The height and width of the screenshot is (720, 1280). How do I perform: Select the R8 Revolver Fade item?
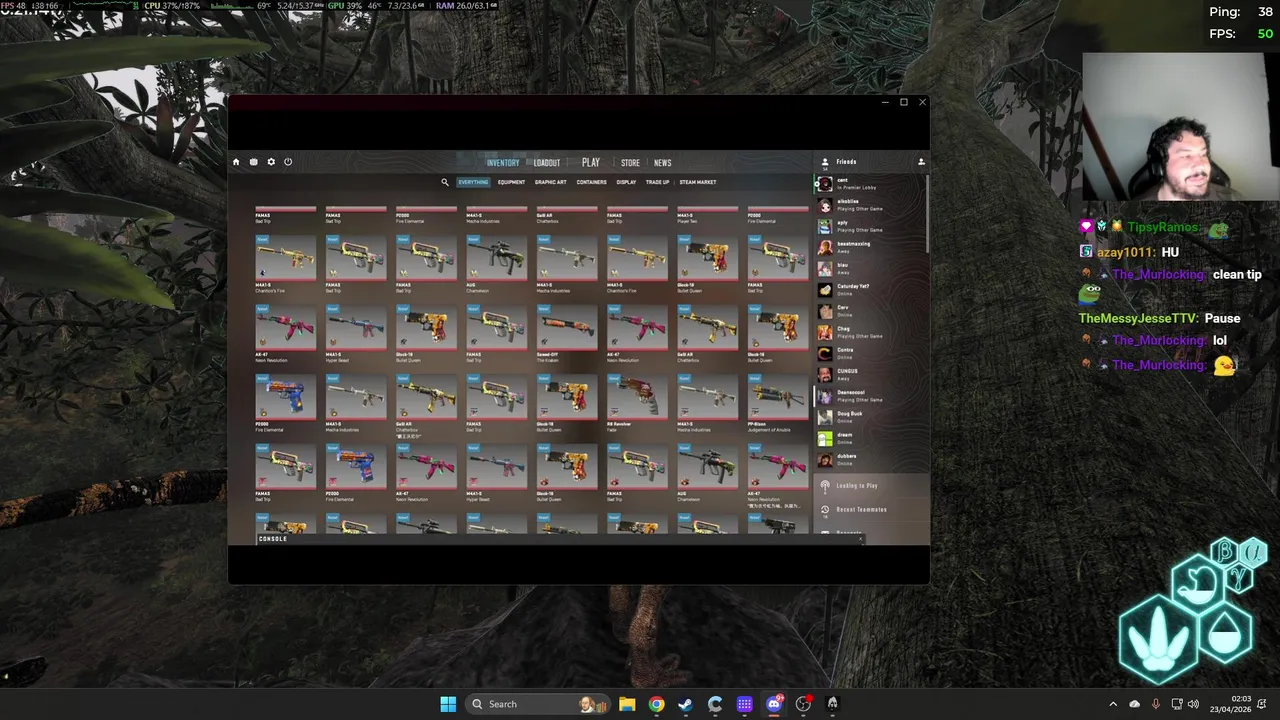tap(637, 404)
